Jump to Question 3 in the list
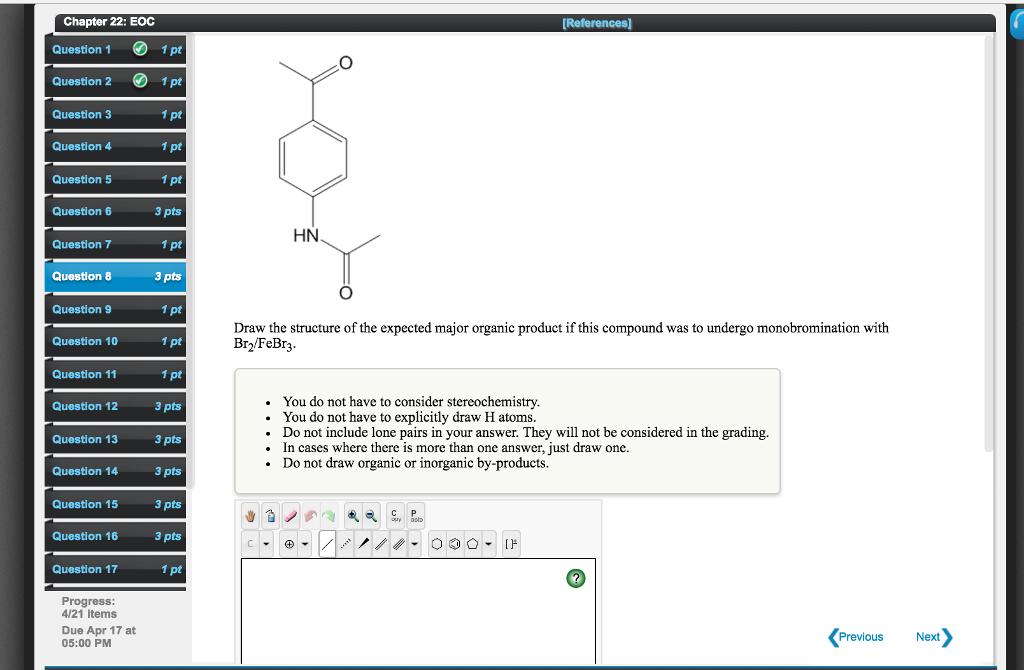The height and width of the screenshot is (670, 1024). tap(115, 115)
